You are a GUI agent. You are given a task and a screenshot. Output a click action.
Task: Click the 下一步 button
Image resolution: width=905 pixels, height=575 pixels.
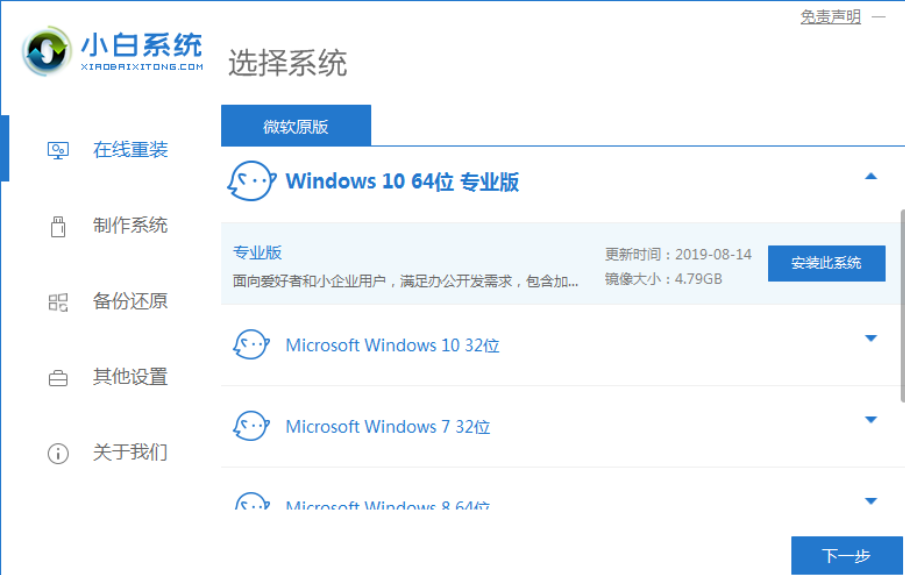pos(846,555)
